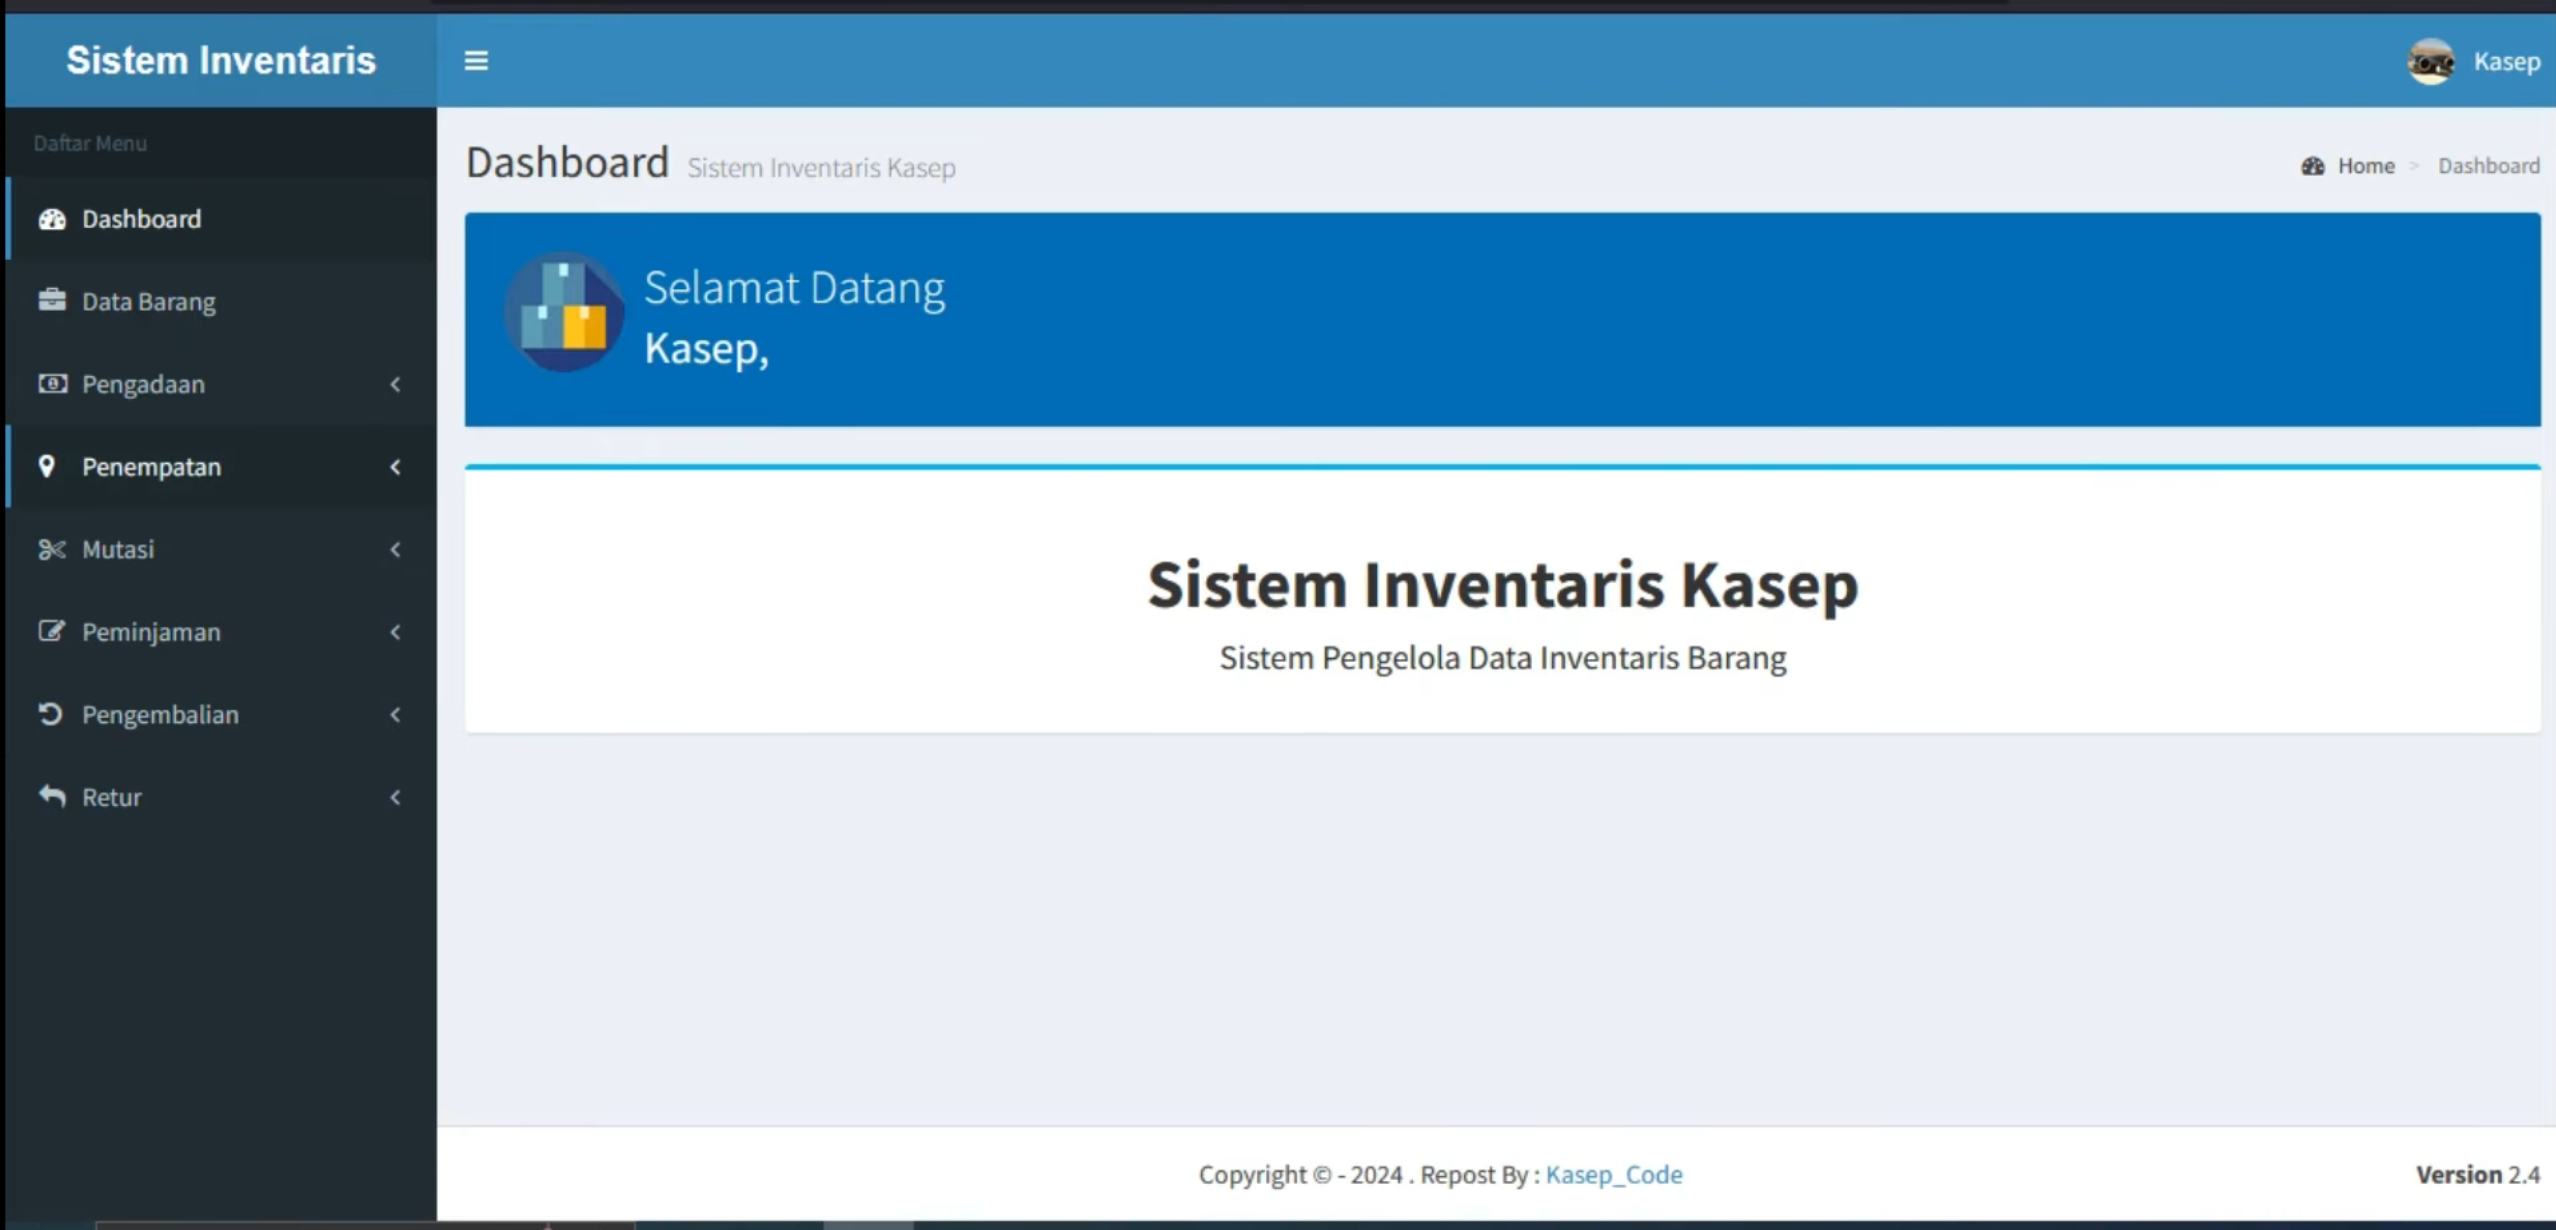Expand the Pengembalian submenu chevron
This screenshot has height=1230, width=2556.
point(396,714)
